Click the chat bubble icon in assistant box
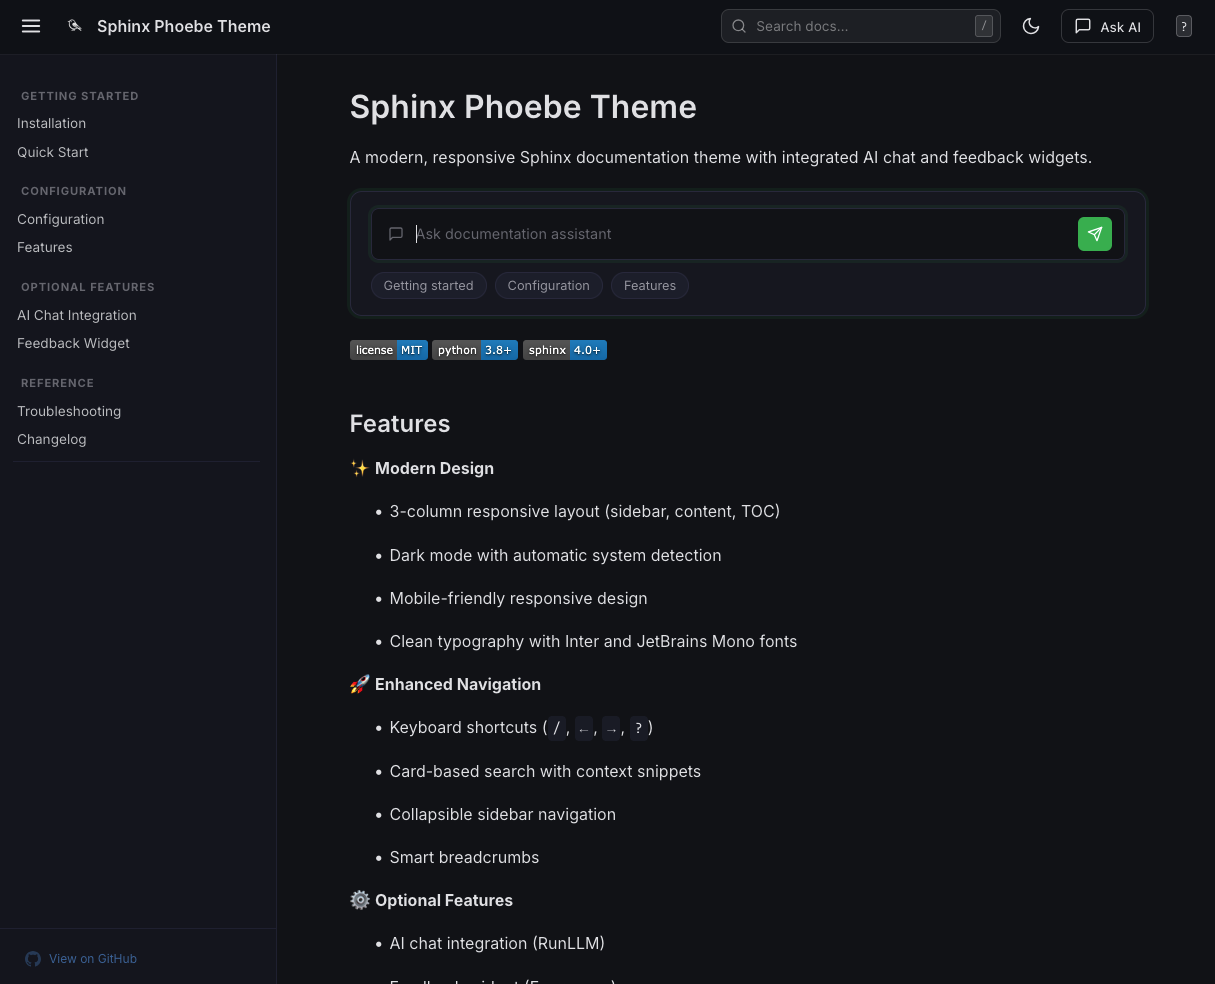This screenshot has height=984, width=1215. point(396,234)
